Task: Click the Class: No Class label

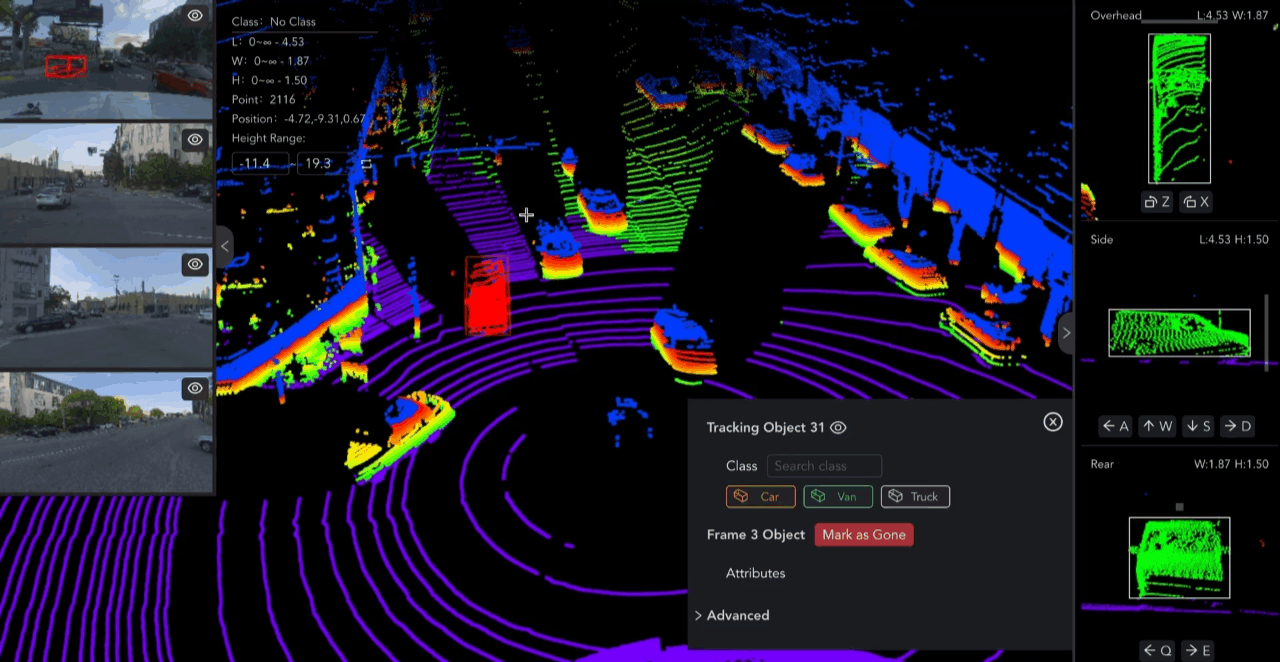Action: click(274, 21)
